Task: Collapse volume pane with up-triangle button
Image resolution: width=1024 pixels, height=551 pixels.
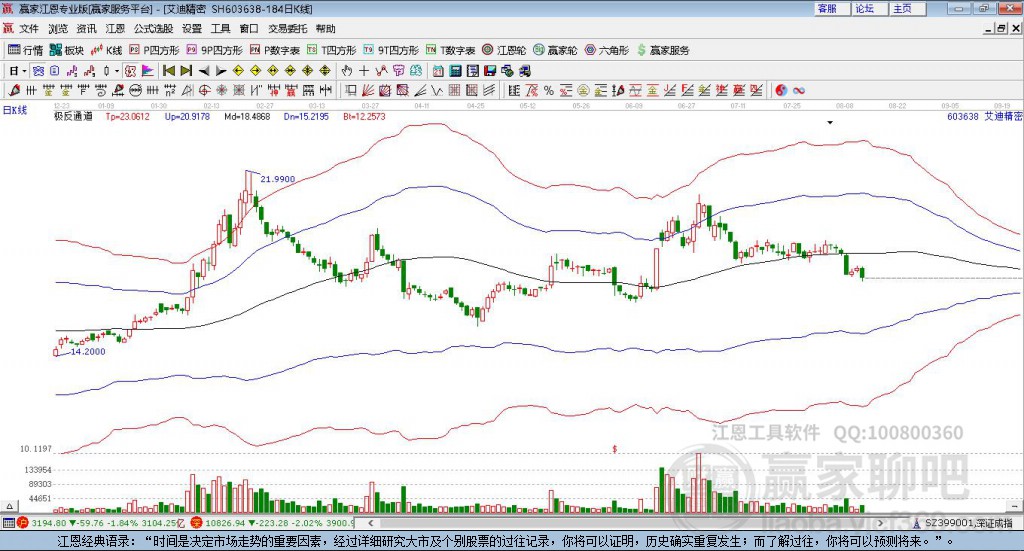Action: pyautogui.click(x=9, y=506)
